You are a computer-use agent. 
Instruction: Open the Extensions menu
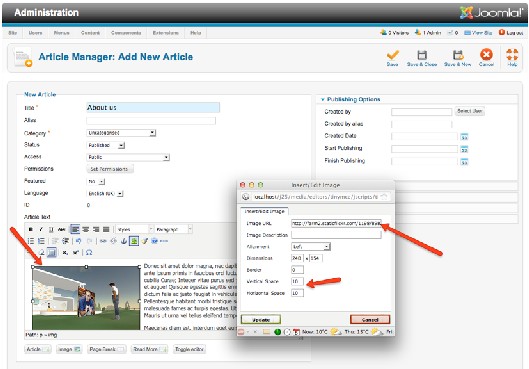point(166,33)
